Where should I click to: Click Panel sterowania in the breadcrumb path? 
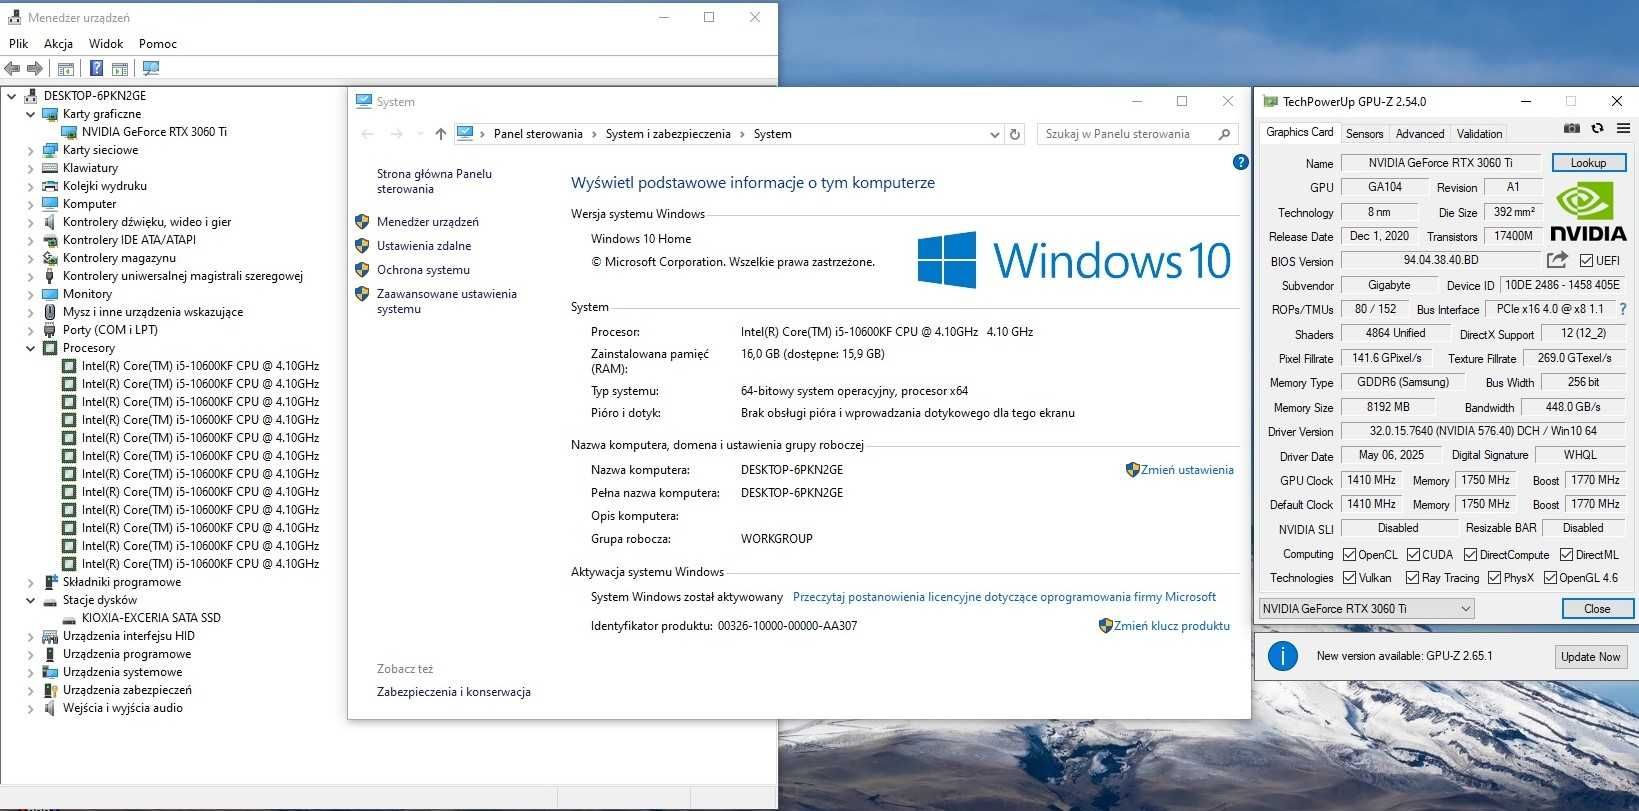pyautogui.click(x=538, y=134)
